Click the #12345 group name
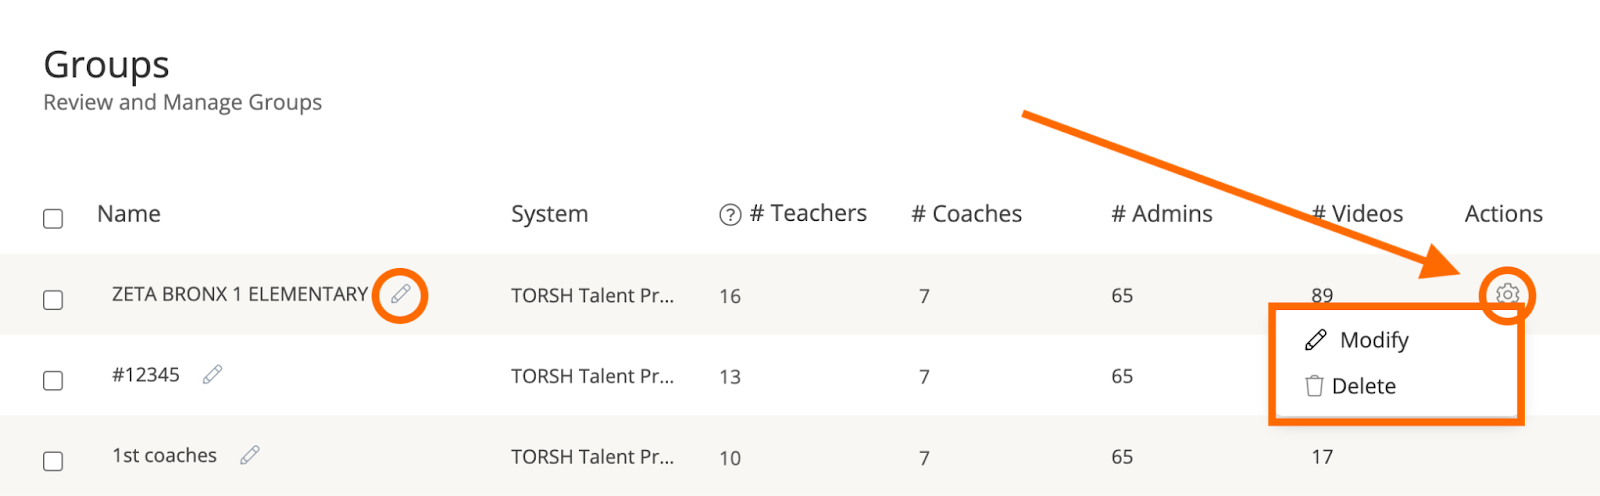Viewport: 1600px width, 496px height. coord(146,375)
